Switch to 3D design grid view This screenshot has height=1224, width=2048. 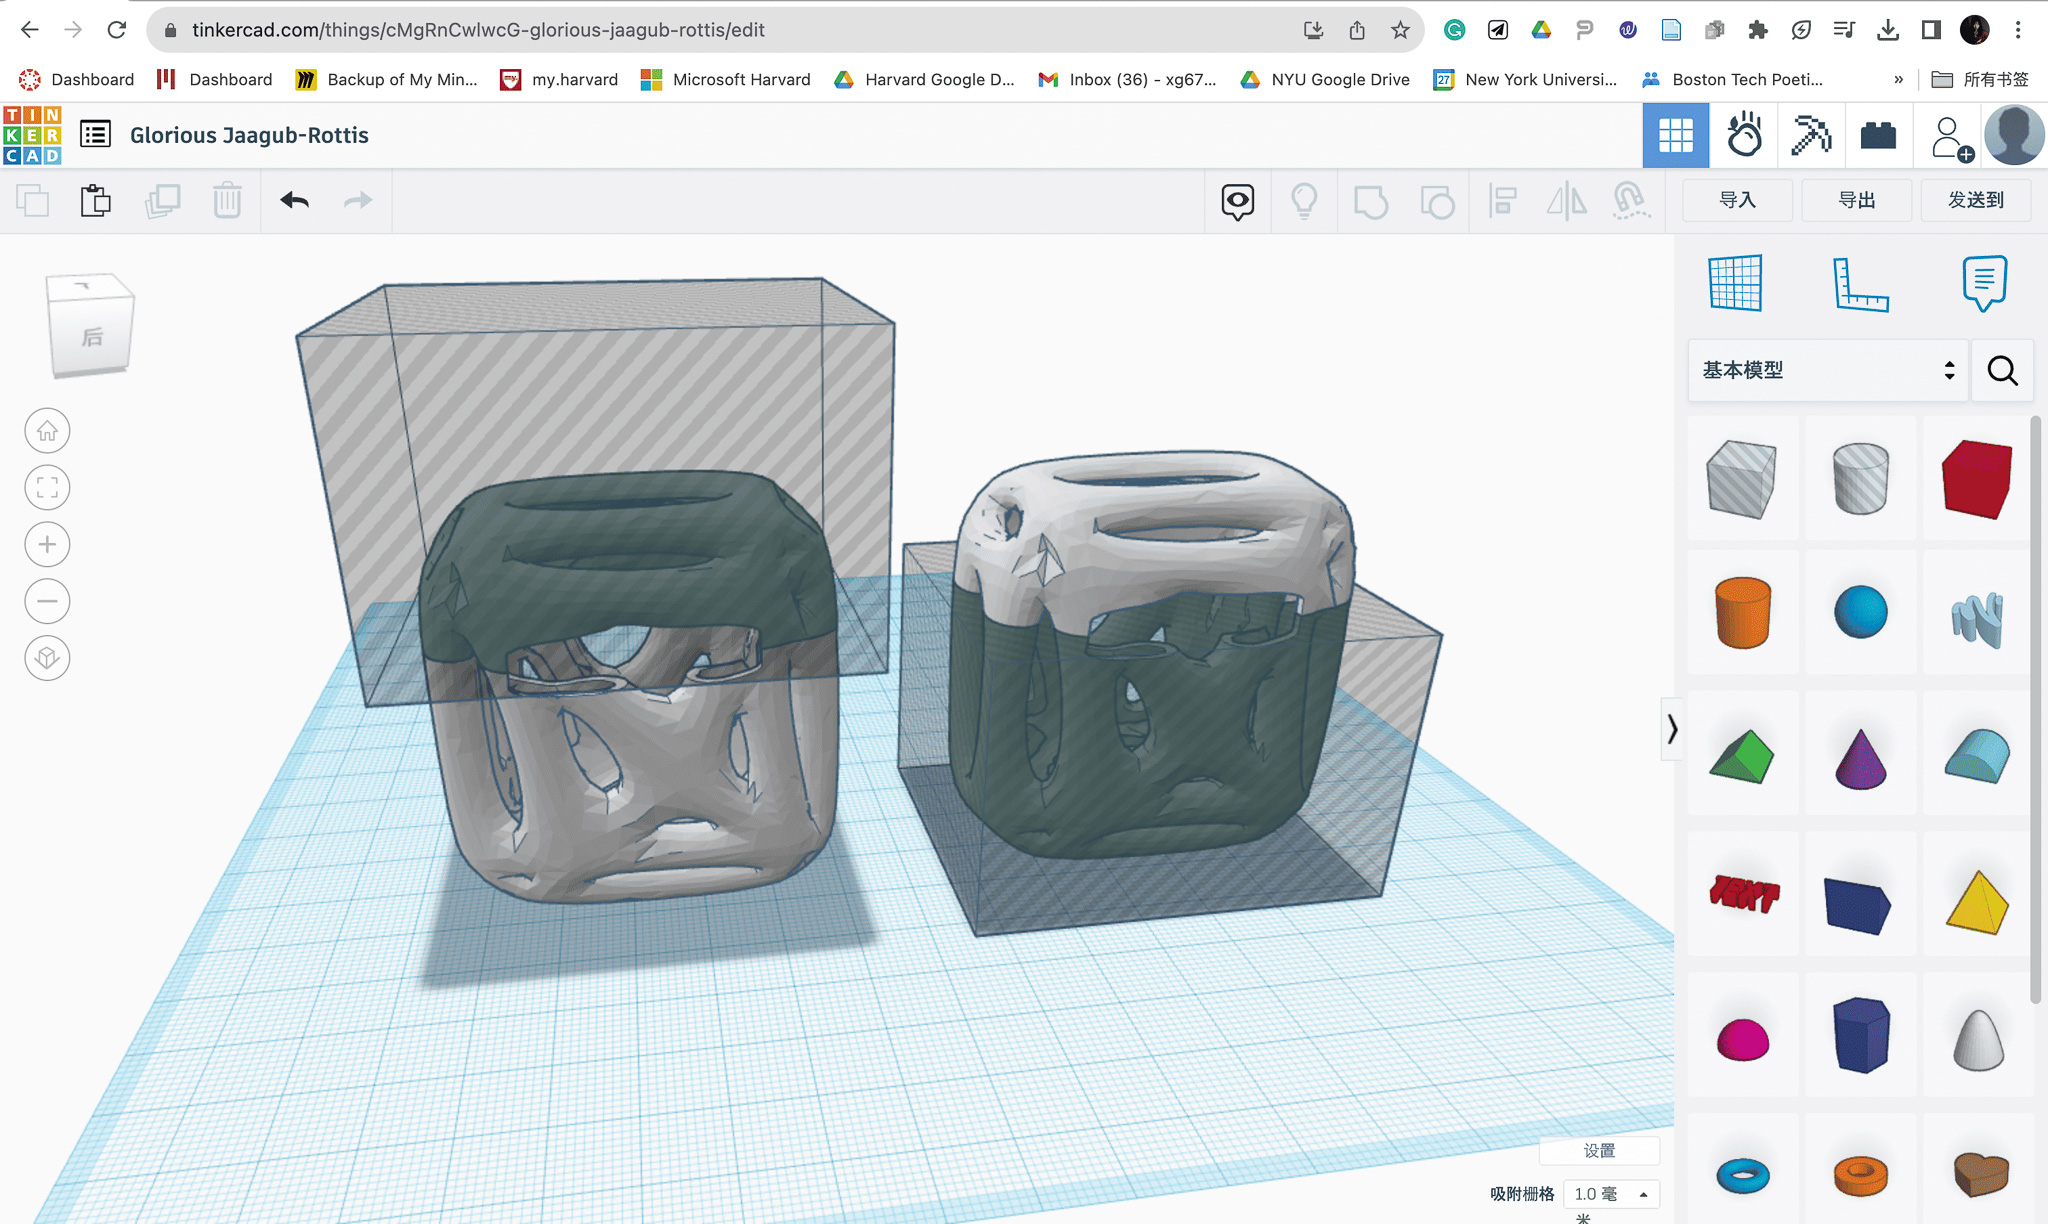point(1676,135)
